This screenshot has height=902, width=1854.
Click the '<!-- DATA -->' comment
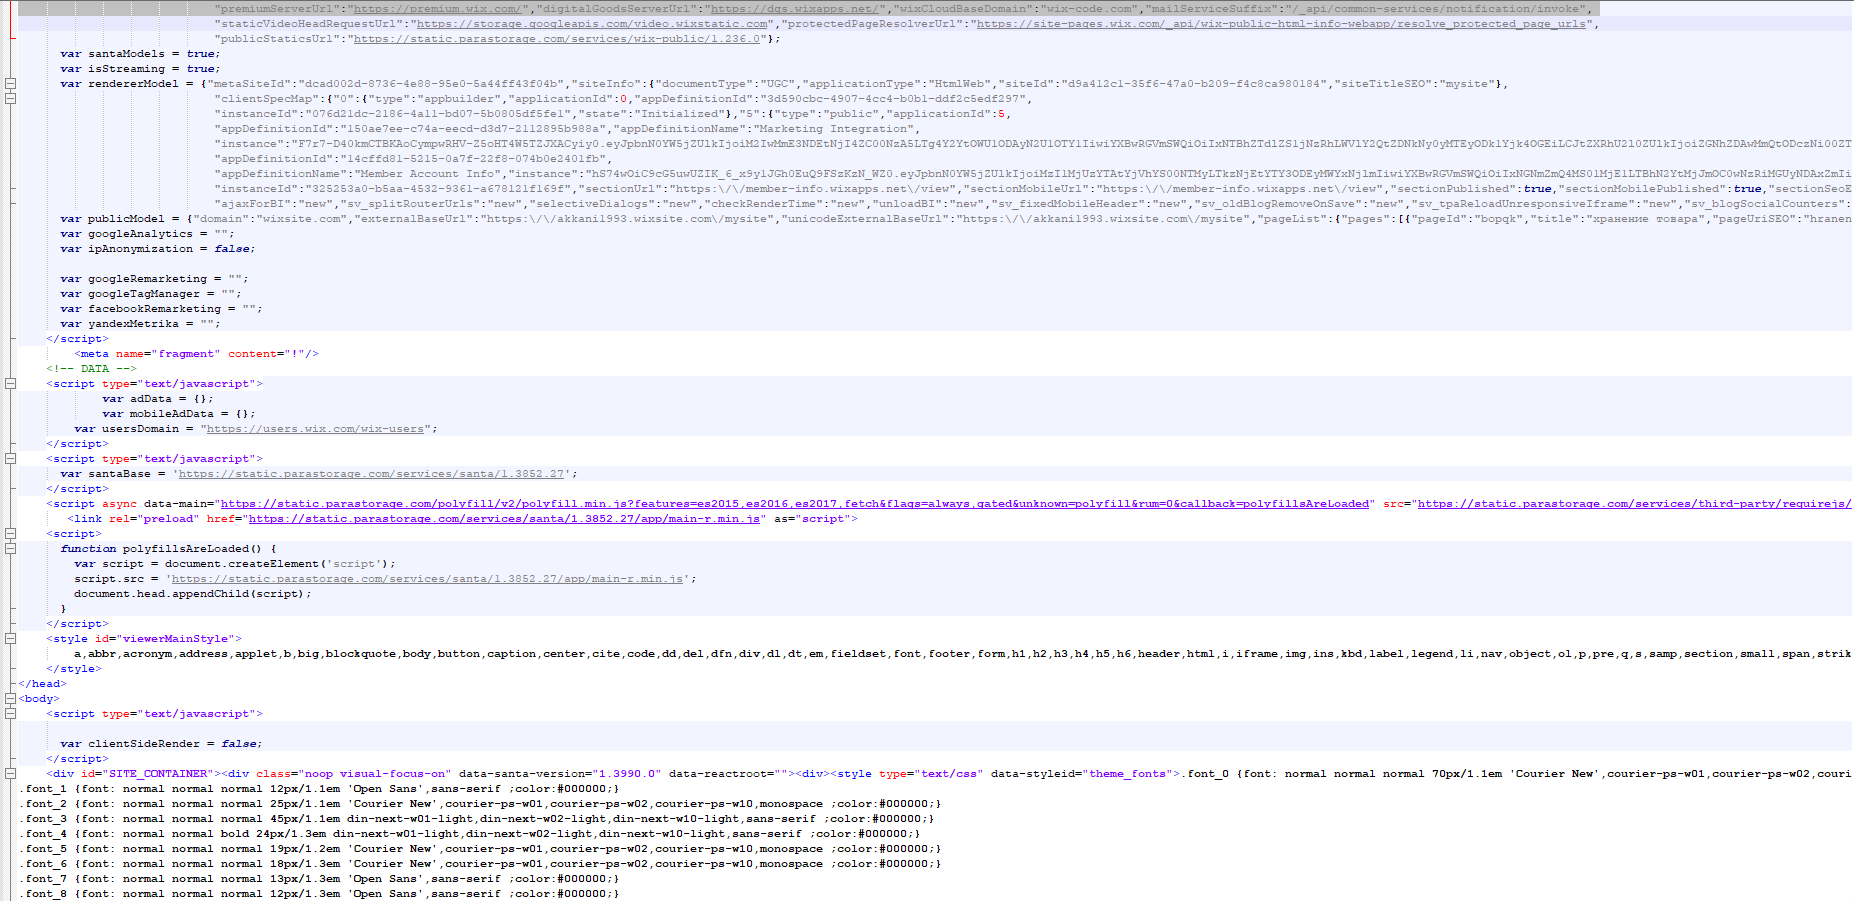coord(91,369)
